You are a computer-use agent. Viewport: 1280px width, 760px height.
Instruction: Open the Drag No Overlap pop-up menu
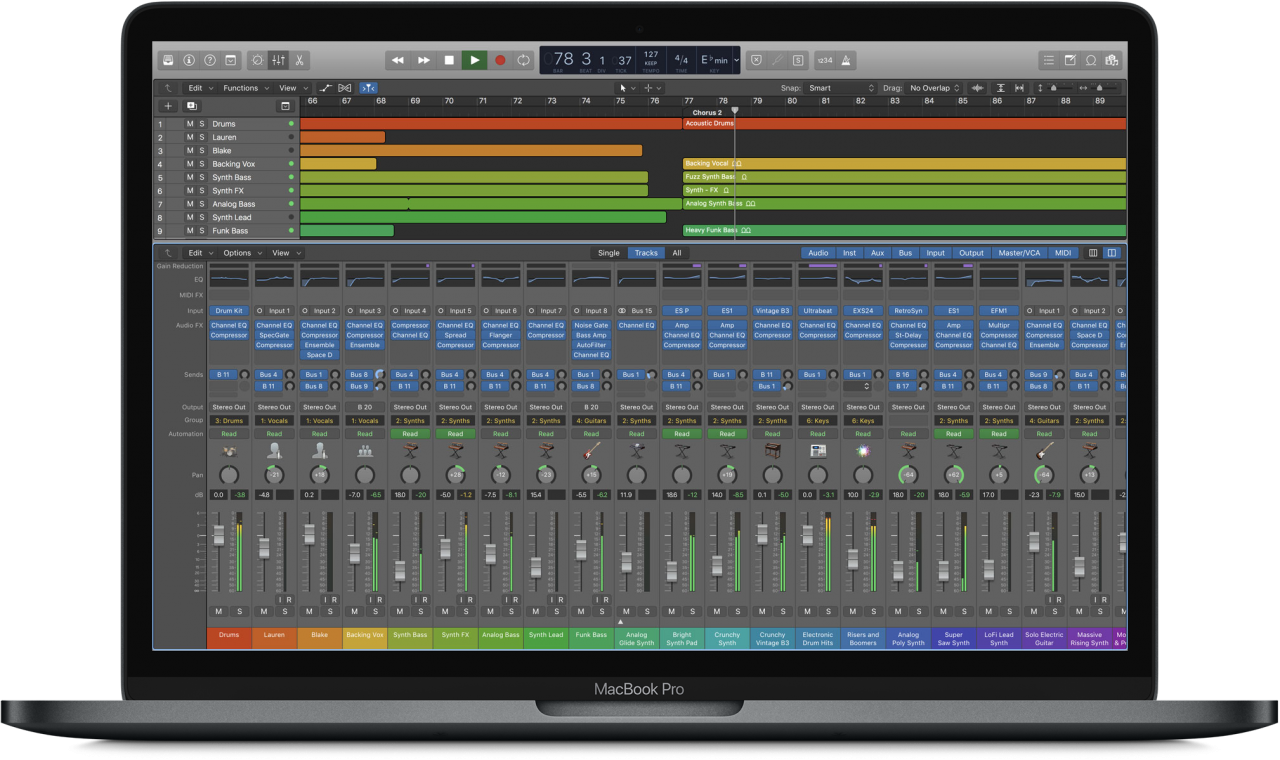pyautogui.click(x=934, y=88)
